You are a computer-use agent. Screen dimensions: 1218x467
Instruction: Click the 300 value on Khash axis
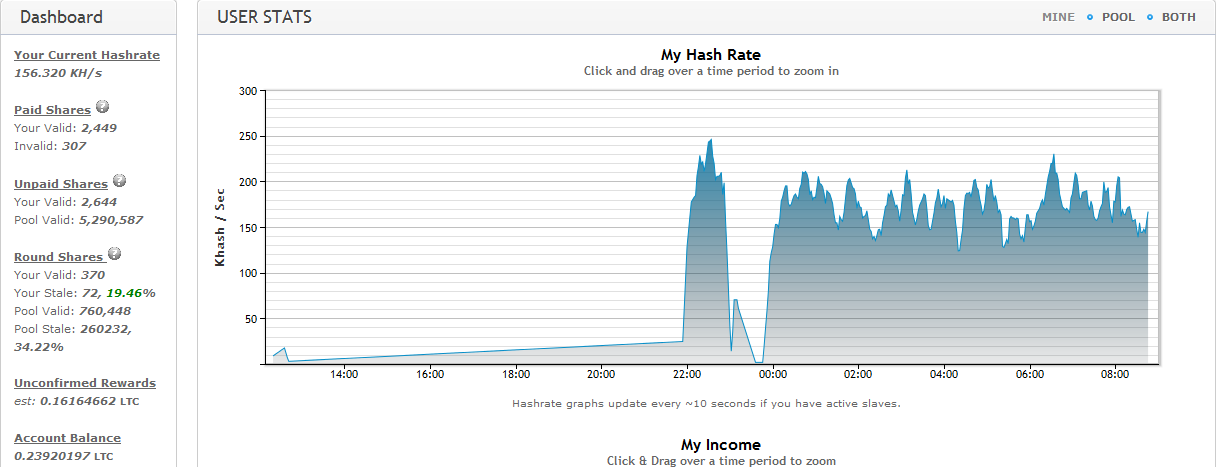coord(248,91)
